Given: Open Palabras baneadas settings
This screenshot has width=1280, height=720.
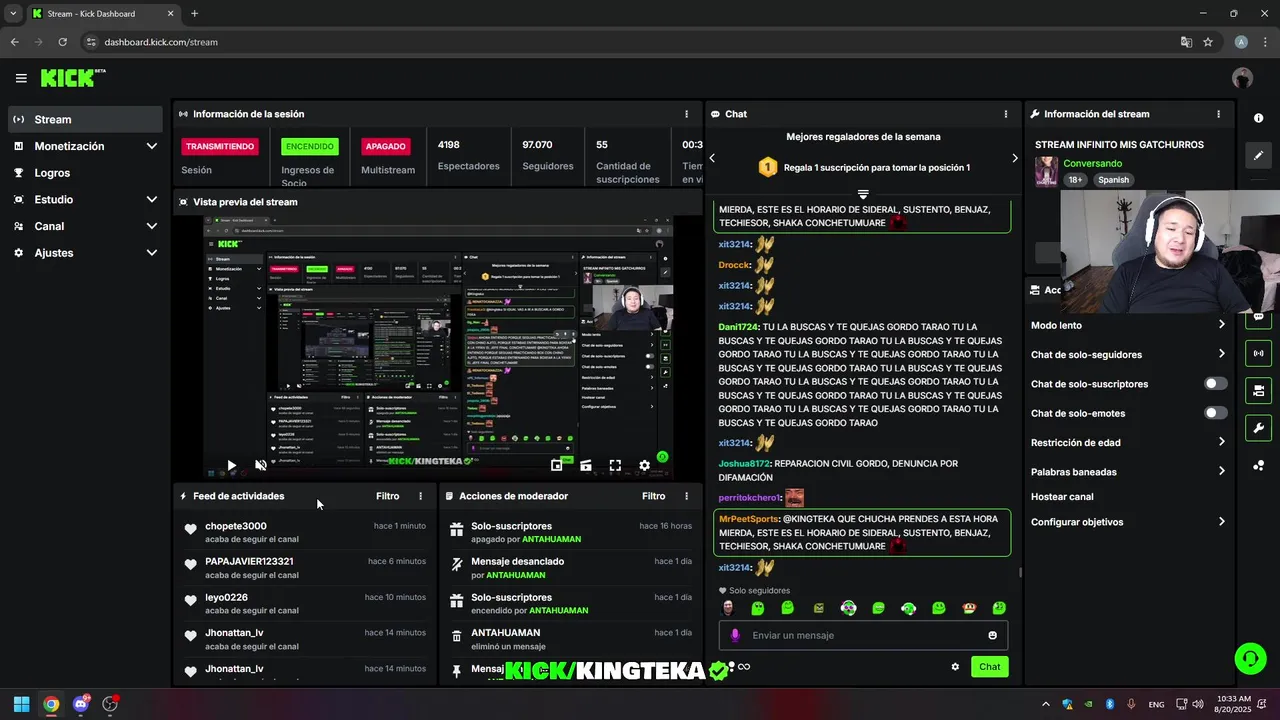Looking at the screenshot, I should coord(1128,471).
